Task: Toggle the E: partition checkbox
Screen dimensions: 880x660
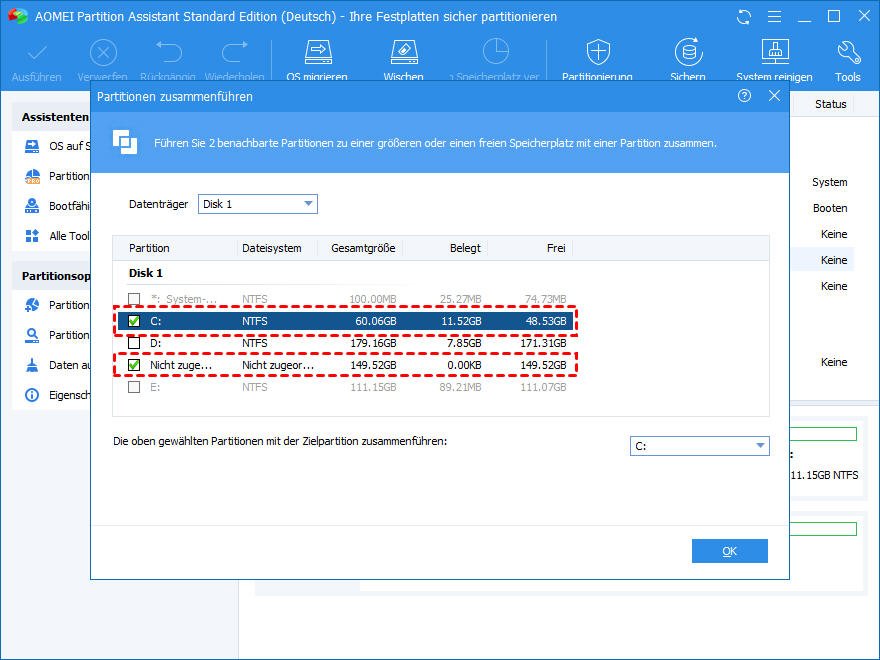Action: pos(134,387)
